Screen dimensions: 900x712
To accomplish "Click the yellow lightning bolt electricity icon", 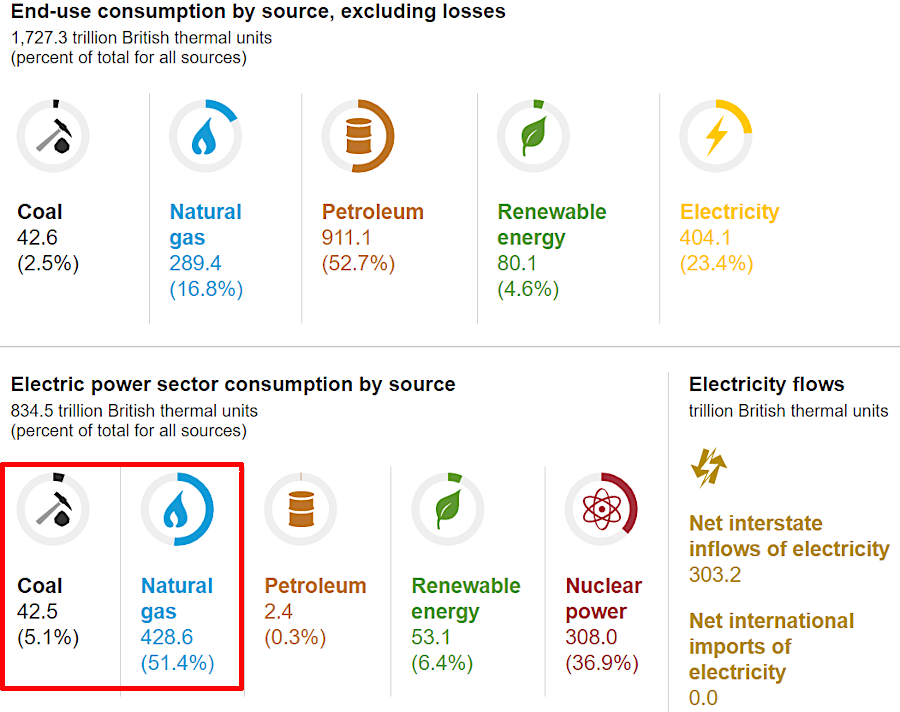I will pos(715,135).
